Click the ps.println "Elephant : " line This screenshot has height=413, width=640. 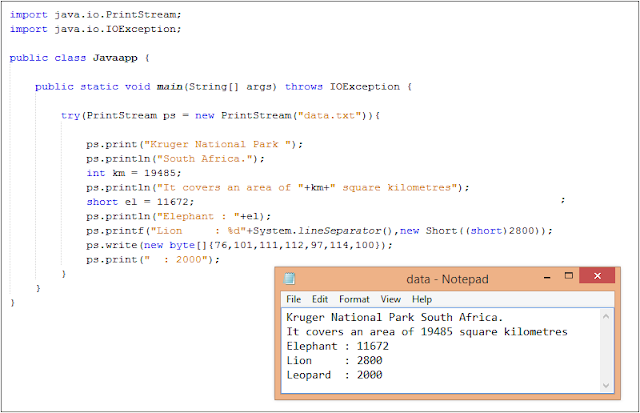pyautogui.click(x=178, y=216)
